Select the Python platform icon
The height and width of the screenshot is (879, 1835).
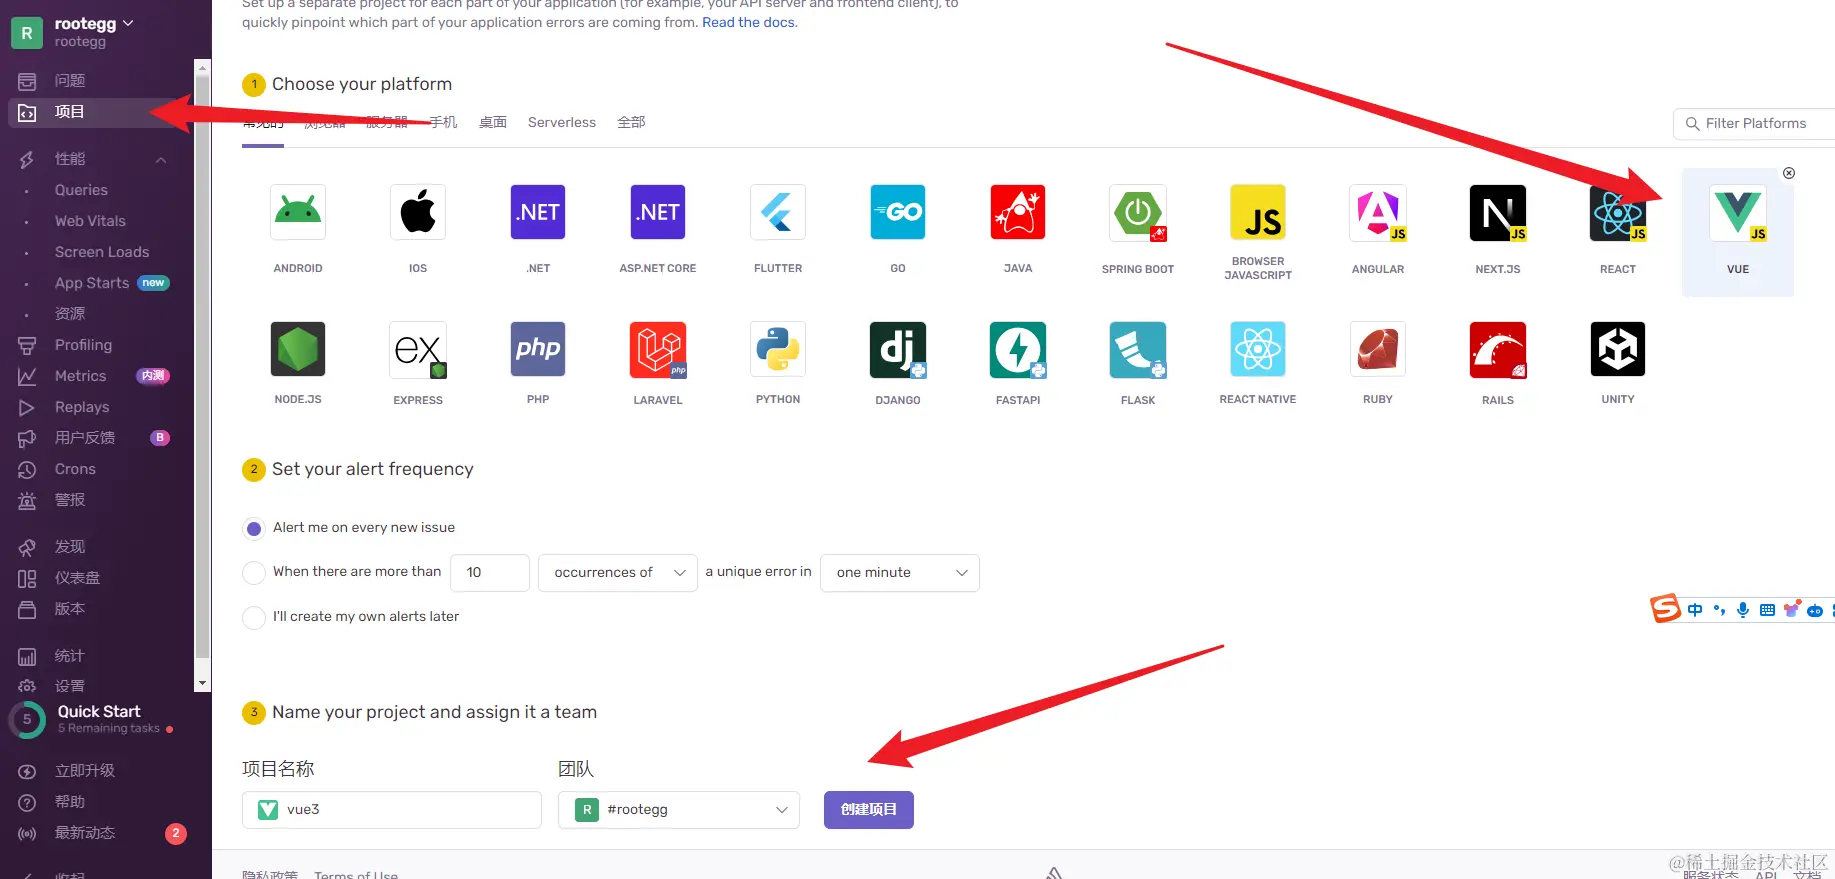pos(778,349)
